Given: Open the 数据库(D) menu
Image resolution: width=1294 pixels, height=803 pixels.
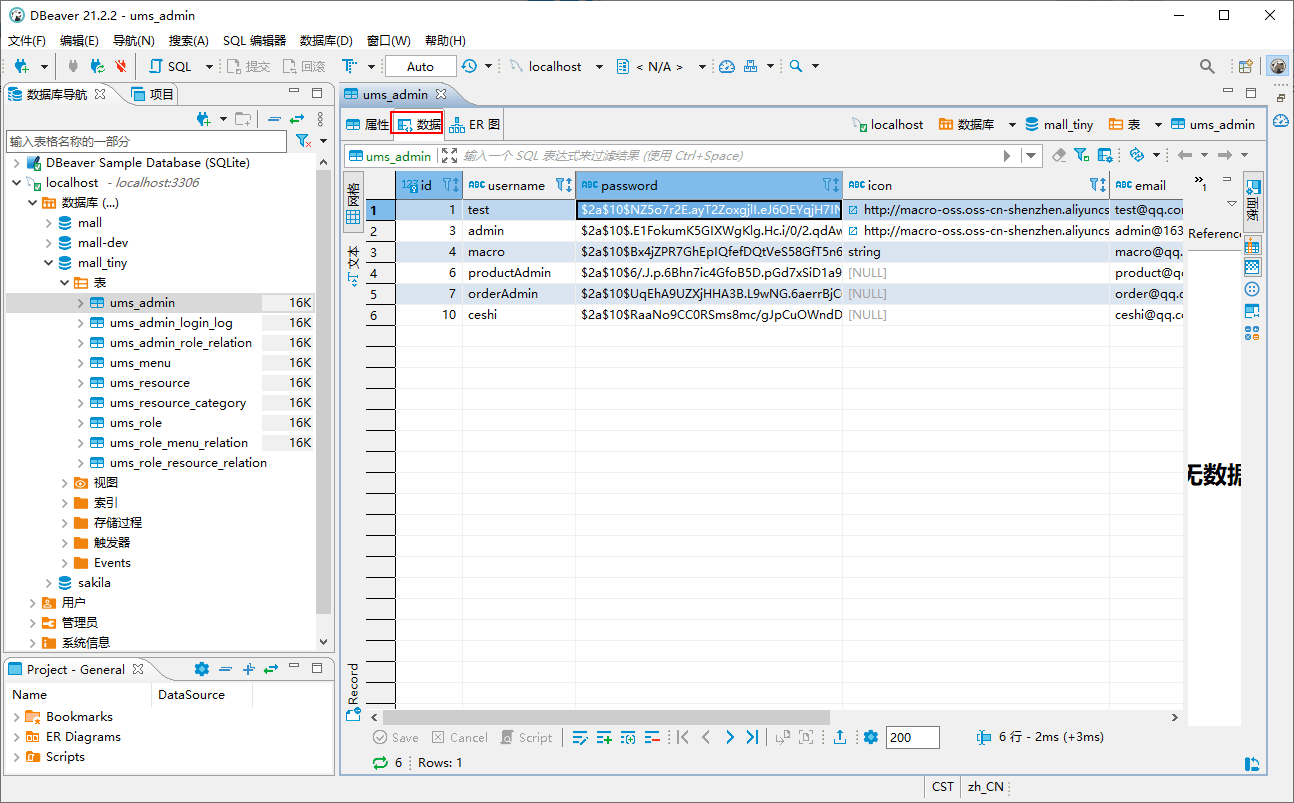Looking at the screenshot, I should click(x=326, y=41).
